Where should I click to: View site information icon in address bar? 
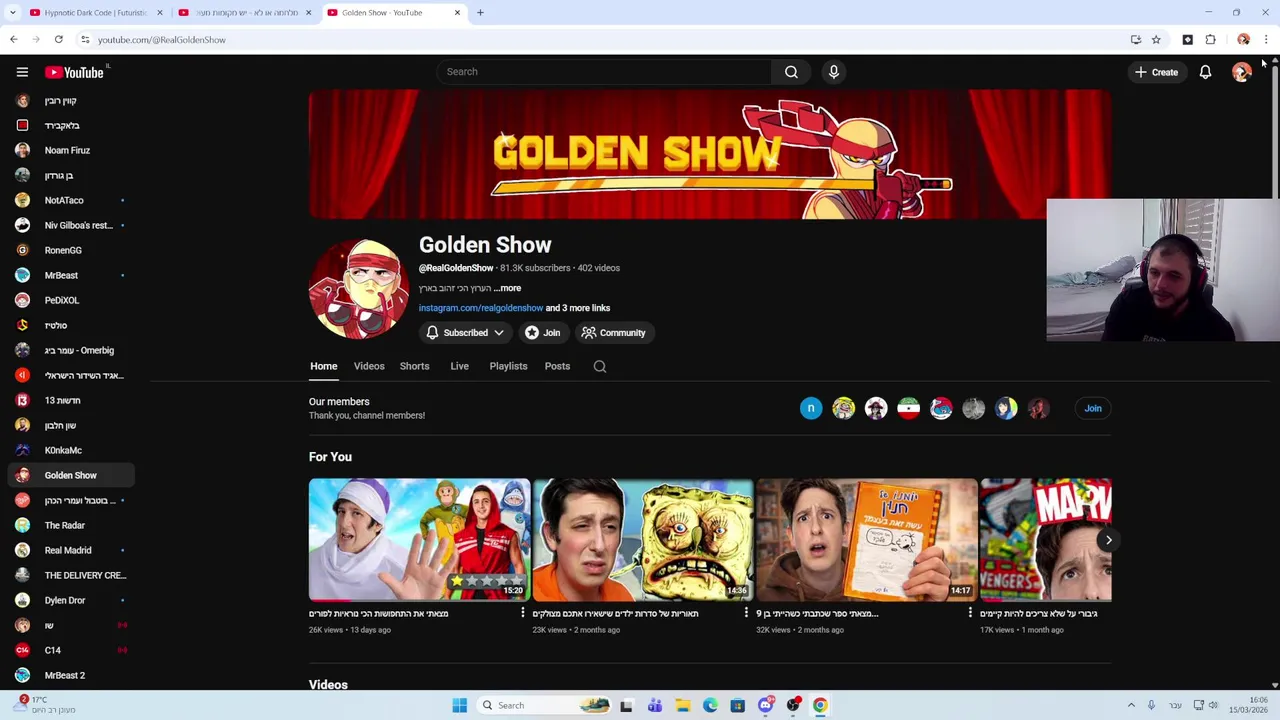point(85,39)
